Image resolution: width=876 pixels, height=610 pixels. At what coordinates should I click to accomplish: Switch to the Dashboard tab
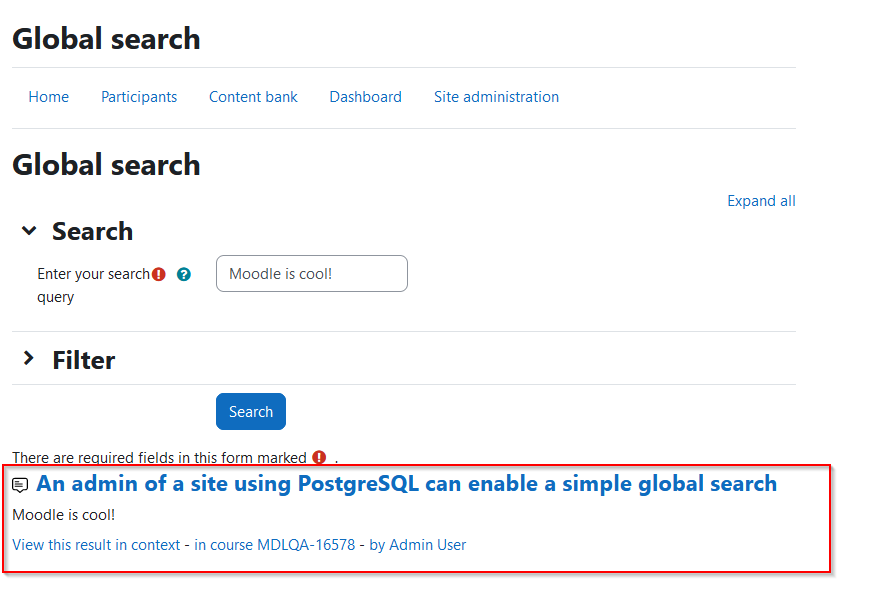pyautogui.click(x=365, y=97)
